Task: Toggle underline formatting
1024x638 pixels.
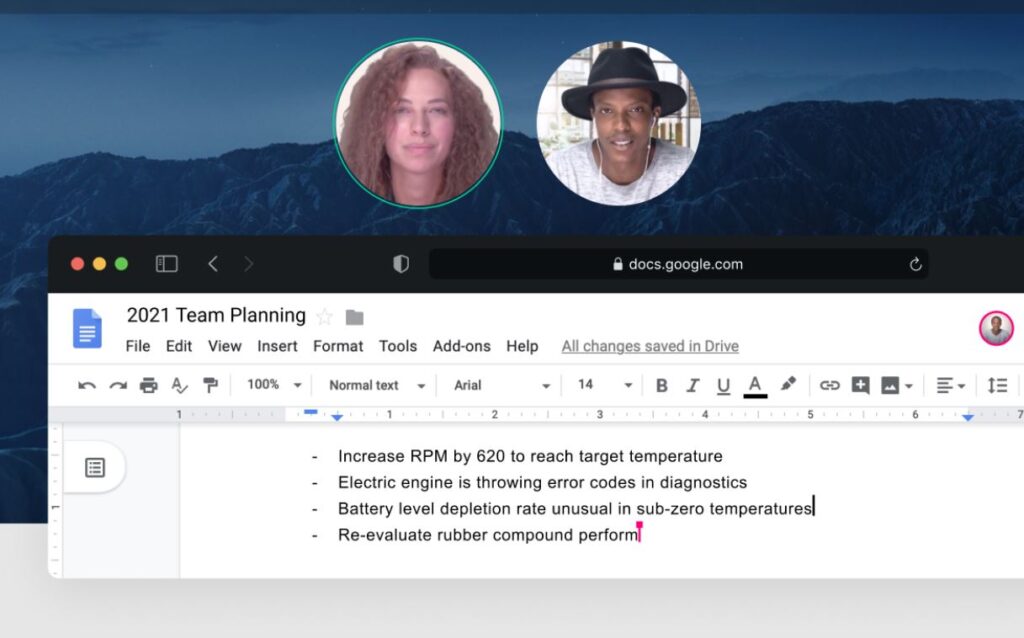Action: coord(723,385)
